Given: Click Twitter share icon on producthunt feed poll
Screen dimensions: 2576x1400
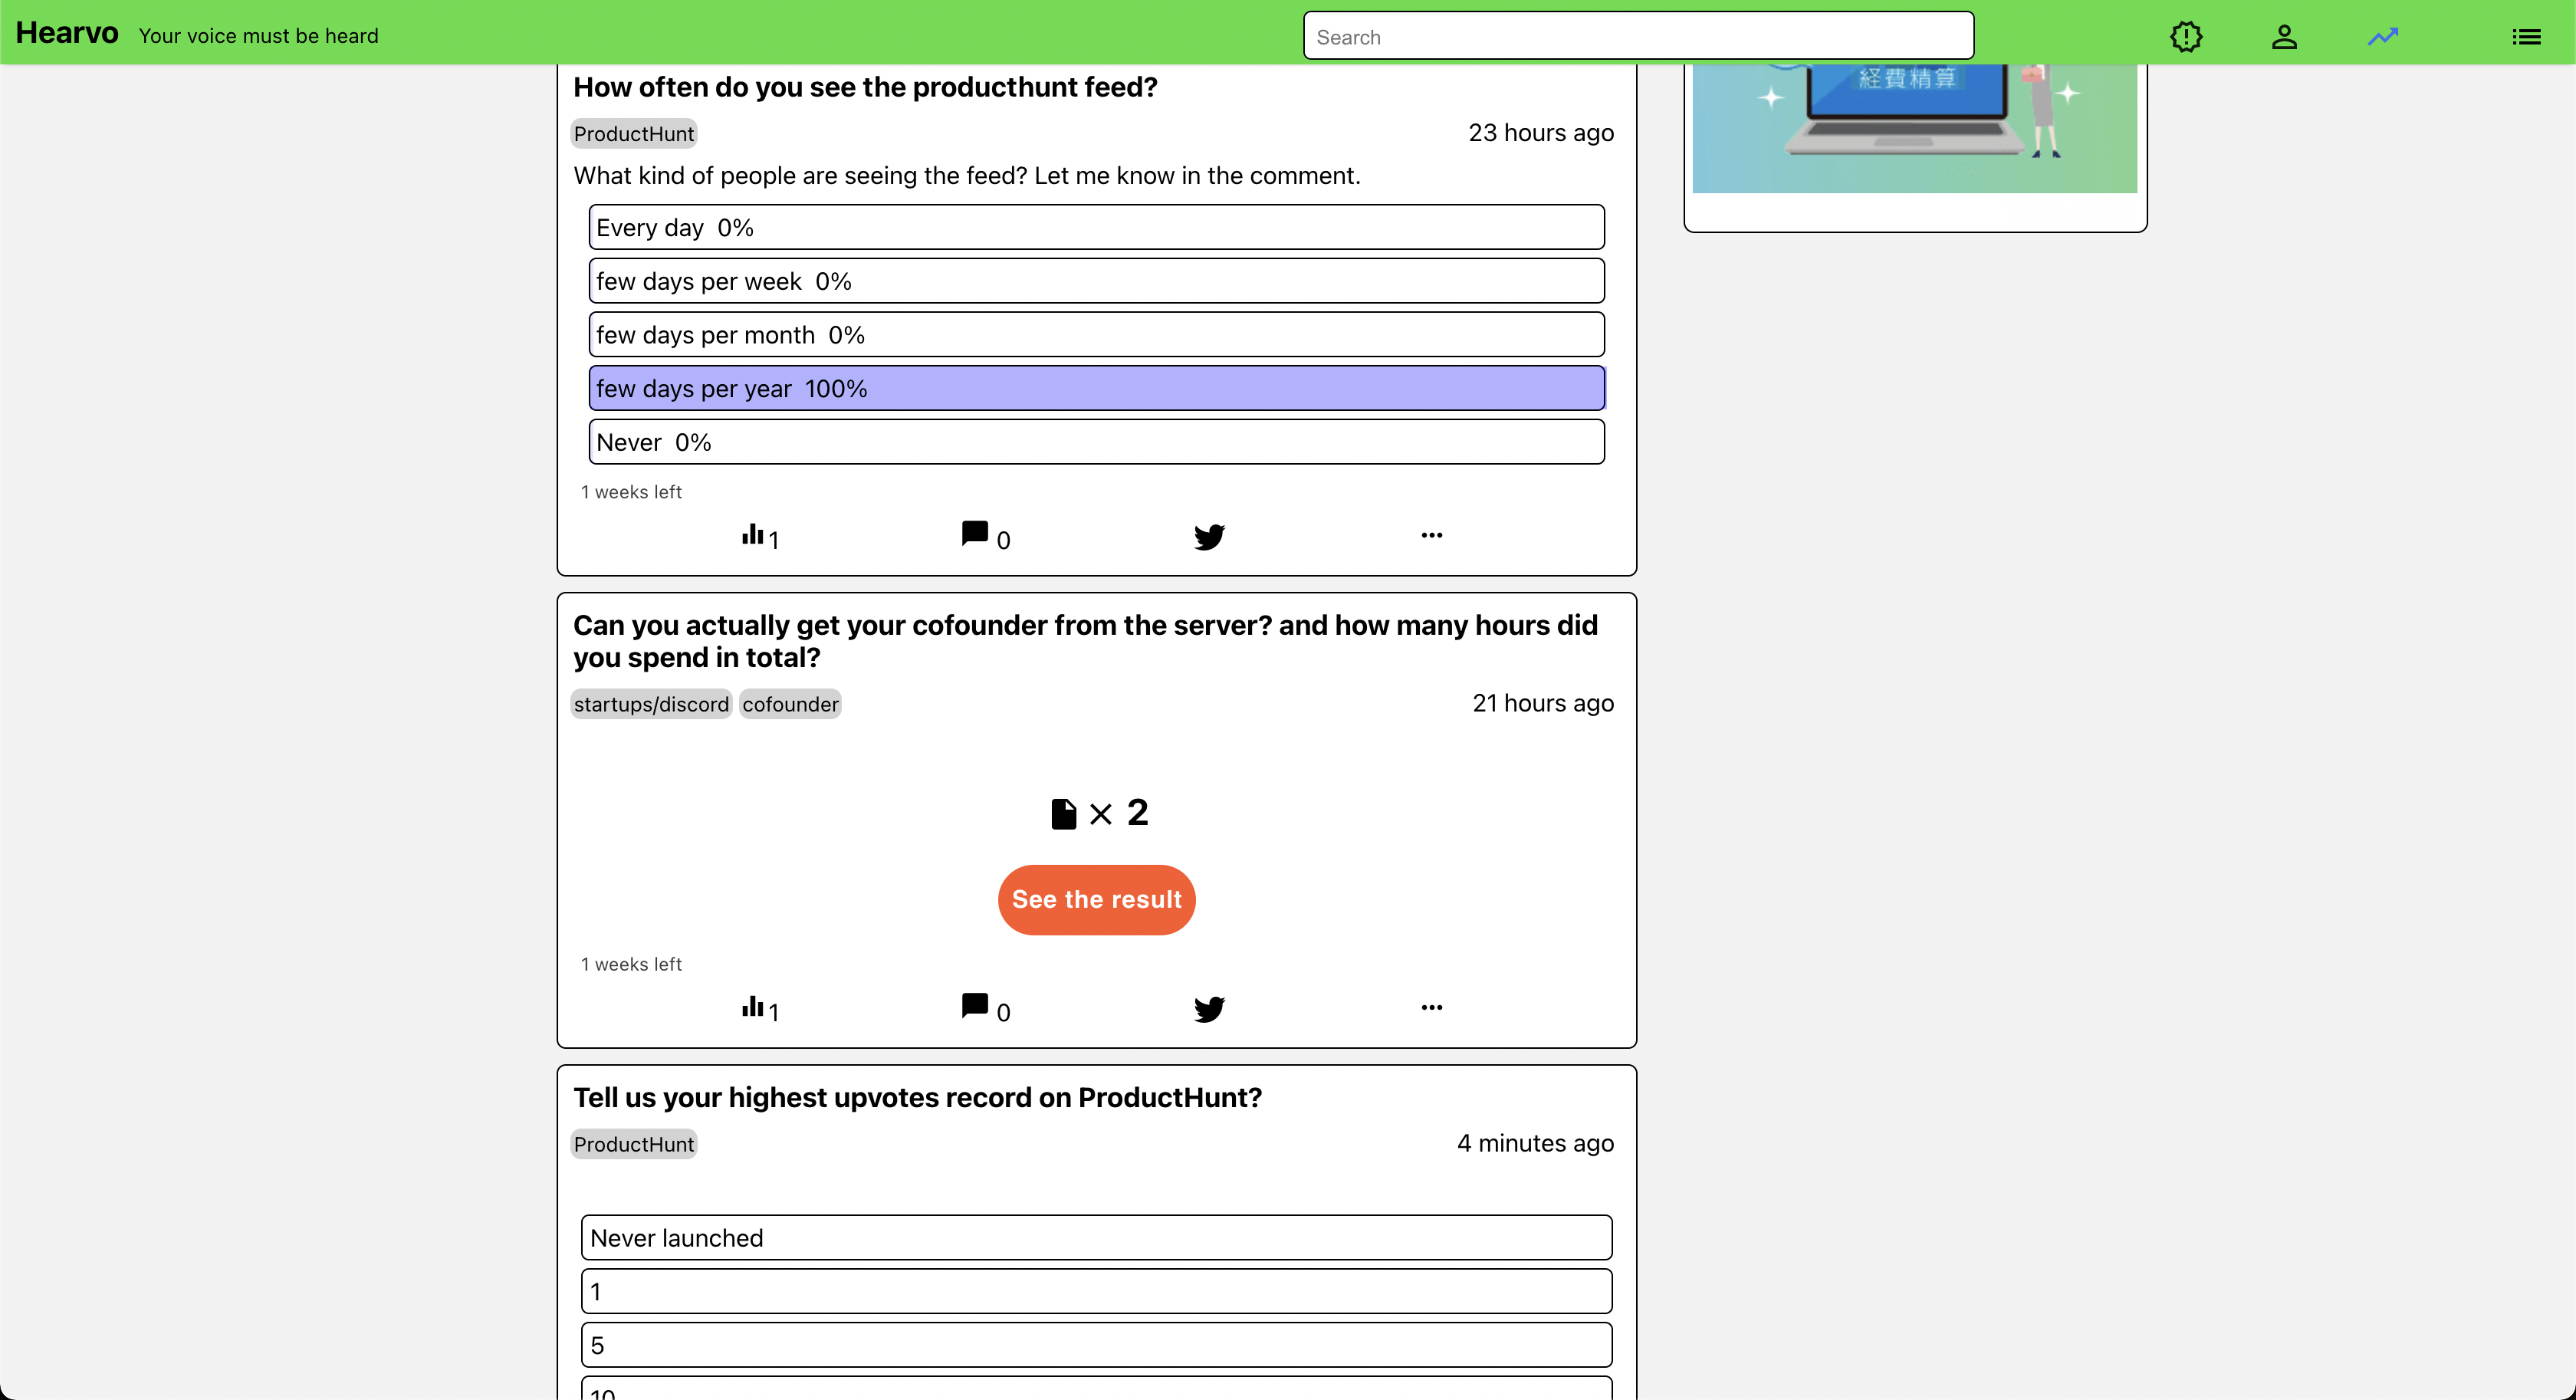Looking at the screenshot, I should coord(1209,537).
